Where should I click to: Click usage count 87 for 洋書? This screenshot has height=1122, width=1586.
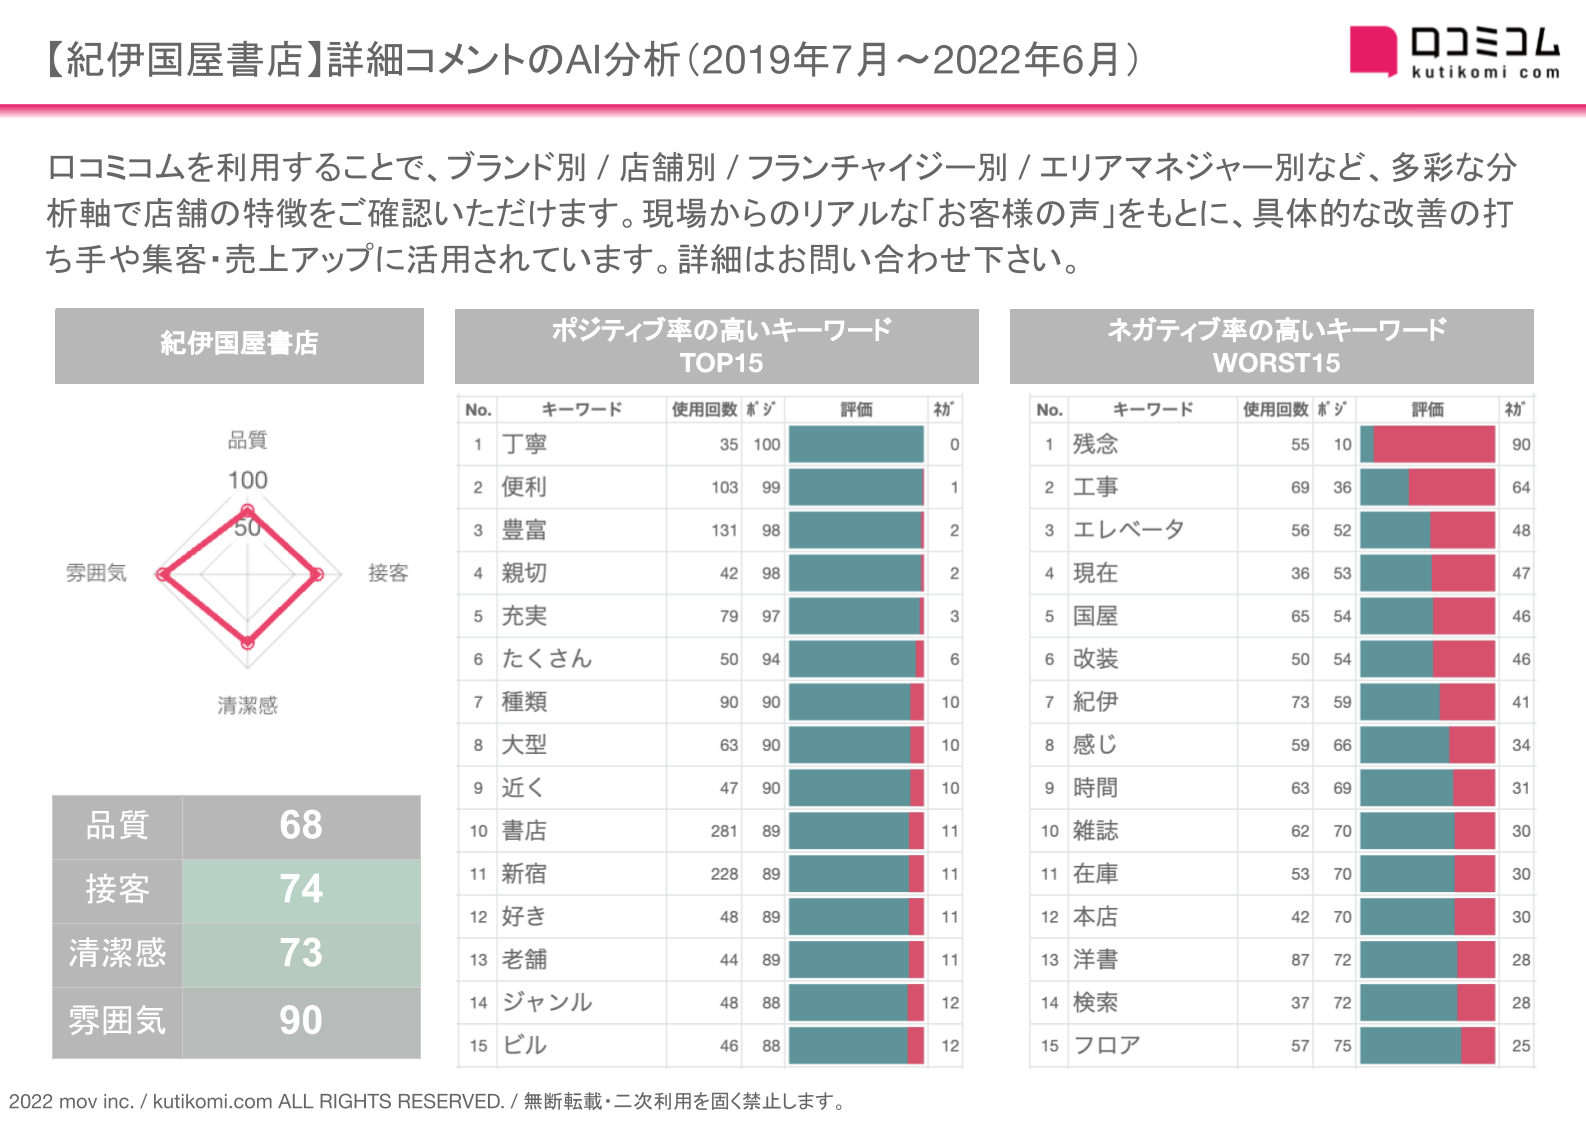pyautogui.click(x=1300, y=960)
